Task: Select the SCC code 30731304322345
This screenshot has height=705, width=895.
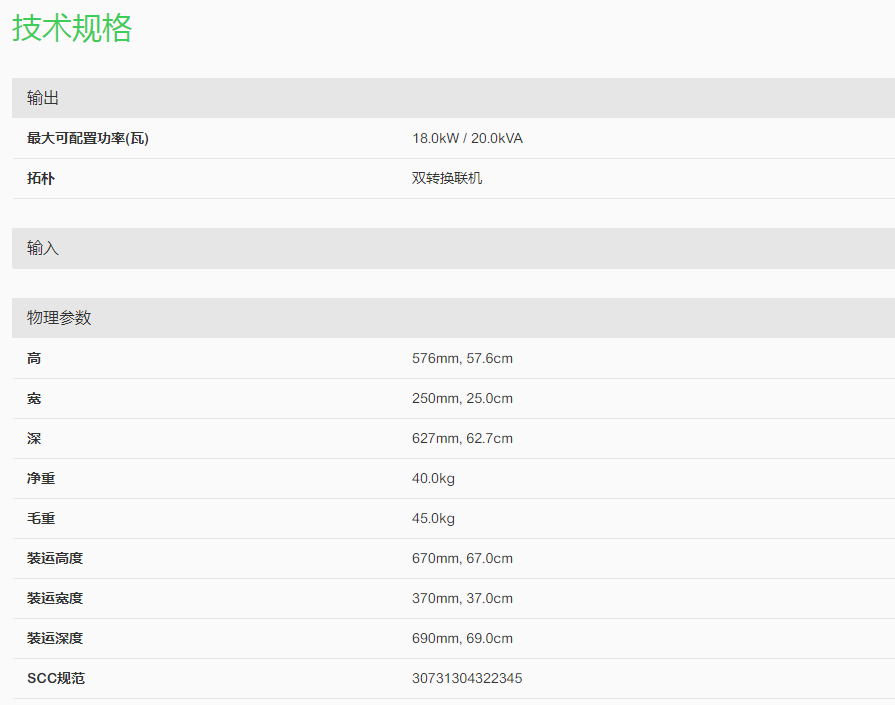Action: click(467, 678)
